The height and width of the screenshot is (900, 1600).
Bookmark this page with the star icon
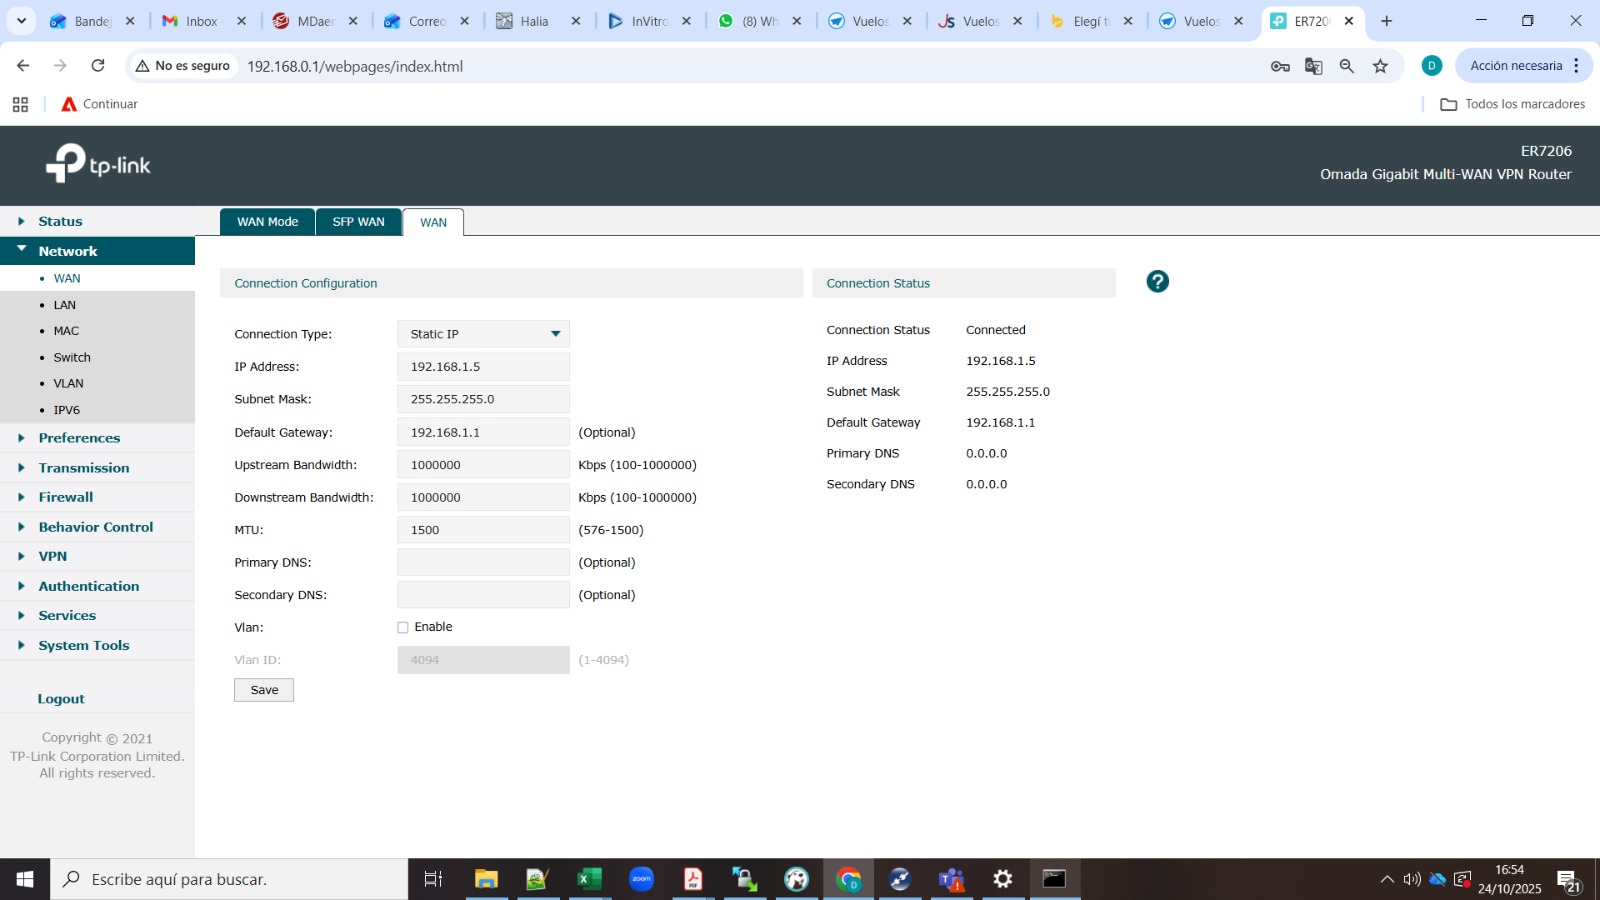point(1380,66)
